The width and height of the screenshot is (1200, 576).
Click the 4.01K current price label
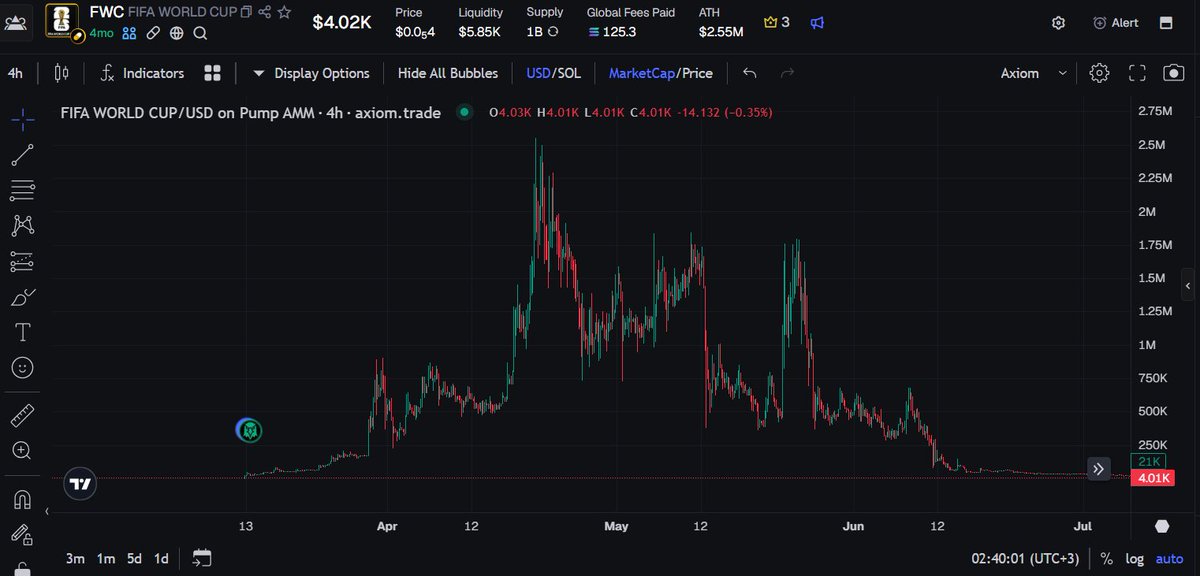click(1152, 478)
